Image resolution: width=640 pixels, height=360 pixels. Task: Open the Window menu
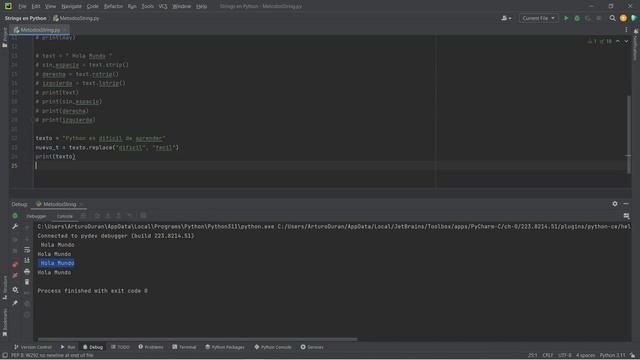click(x=182, y=6)
